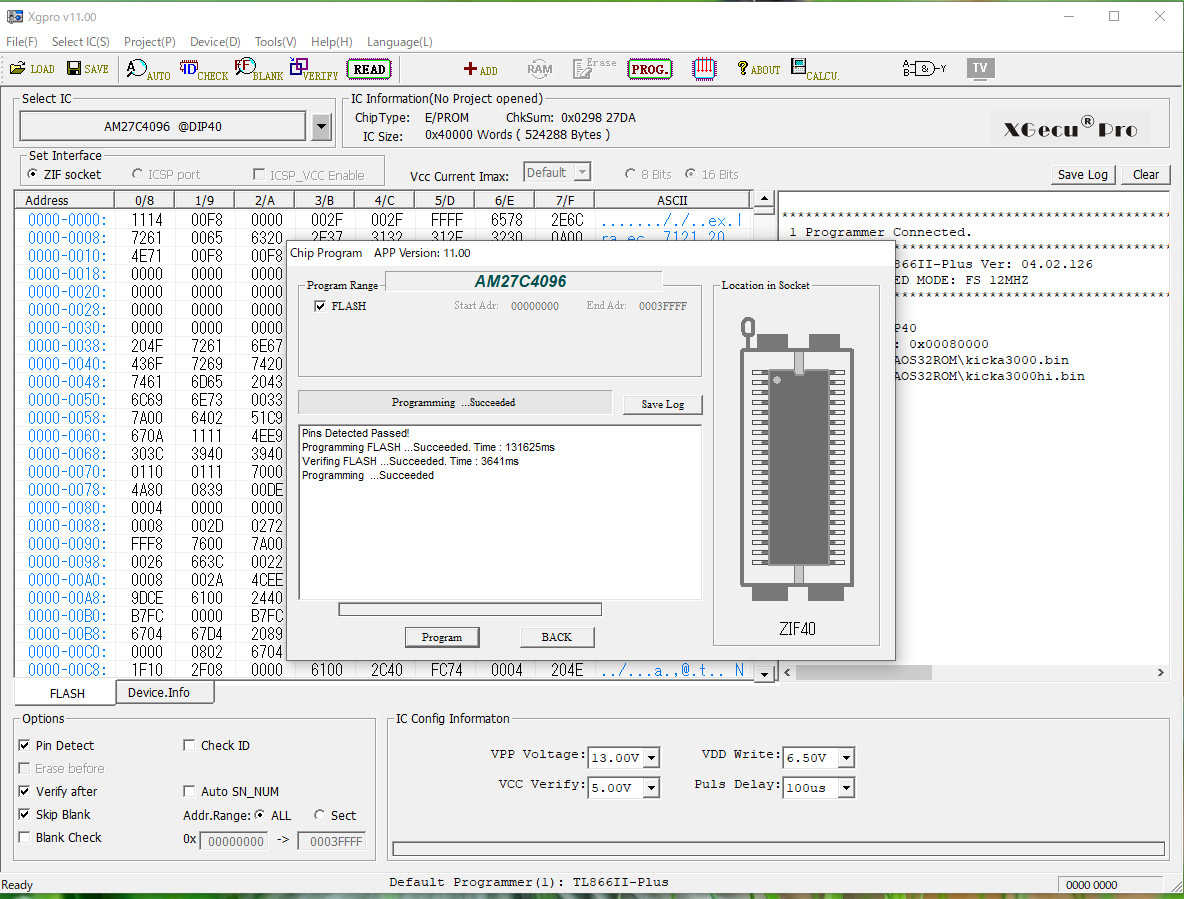Click the Xgpro app icon in title bar
Image resolution: width=1184 pixels, height=899 pixels.
tap(14, 17)
